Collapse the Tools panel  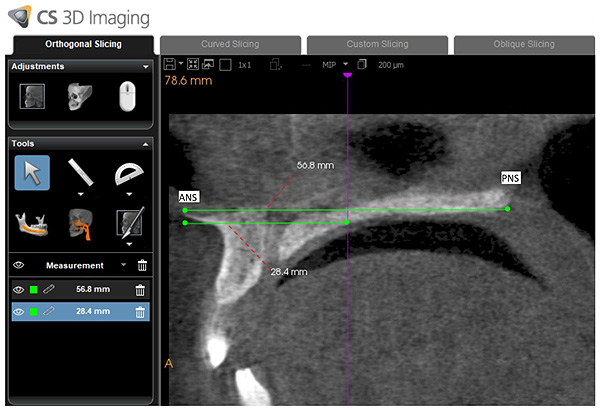pyautogui.click(x=146, y=144)
